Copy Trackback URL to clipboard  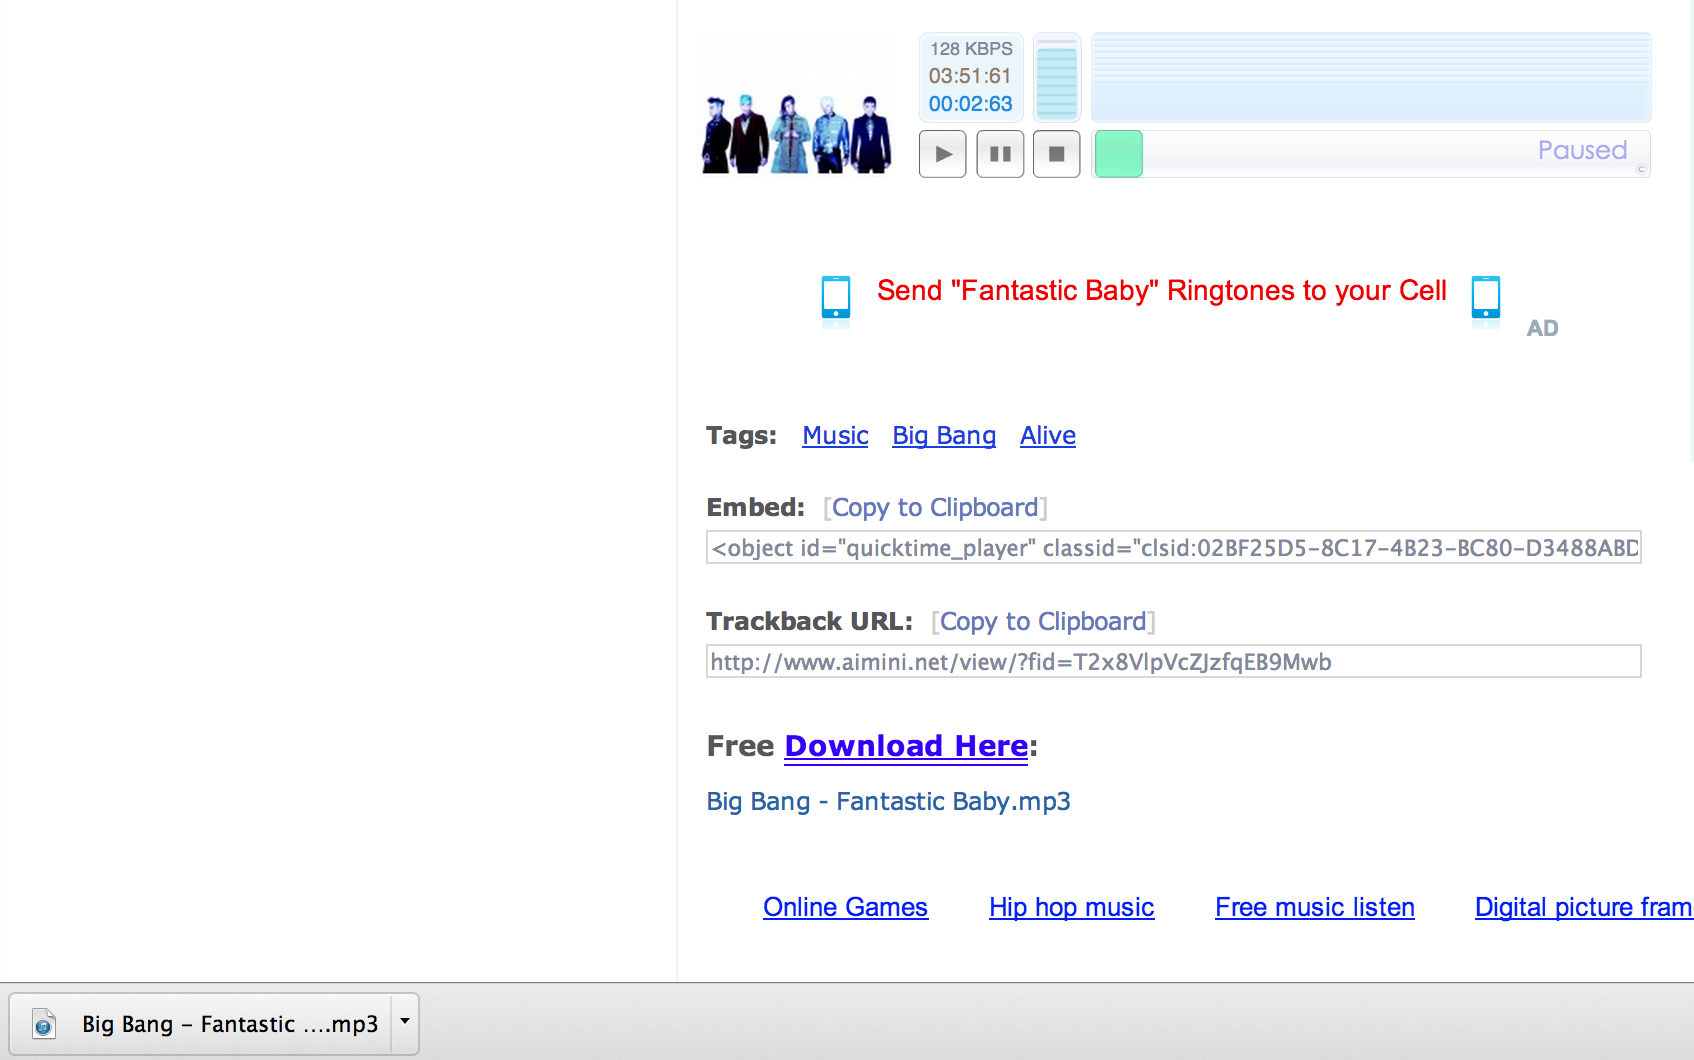tap(1042, 622)
